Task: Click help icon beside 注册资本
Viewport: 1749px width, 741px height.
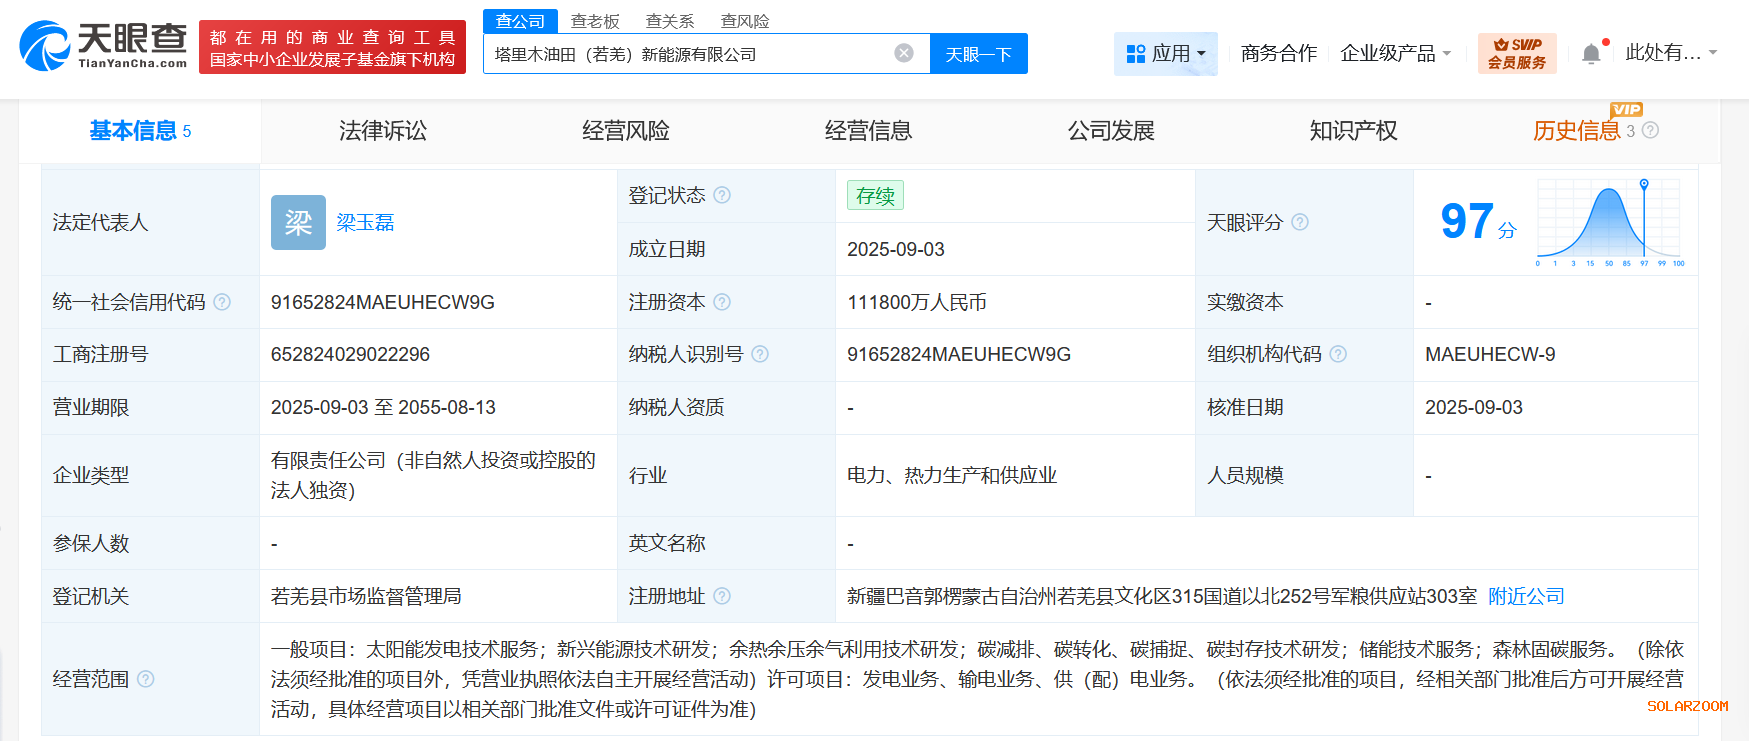Action: (x=722, y=302)
